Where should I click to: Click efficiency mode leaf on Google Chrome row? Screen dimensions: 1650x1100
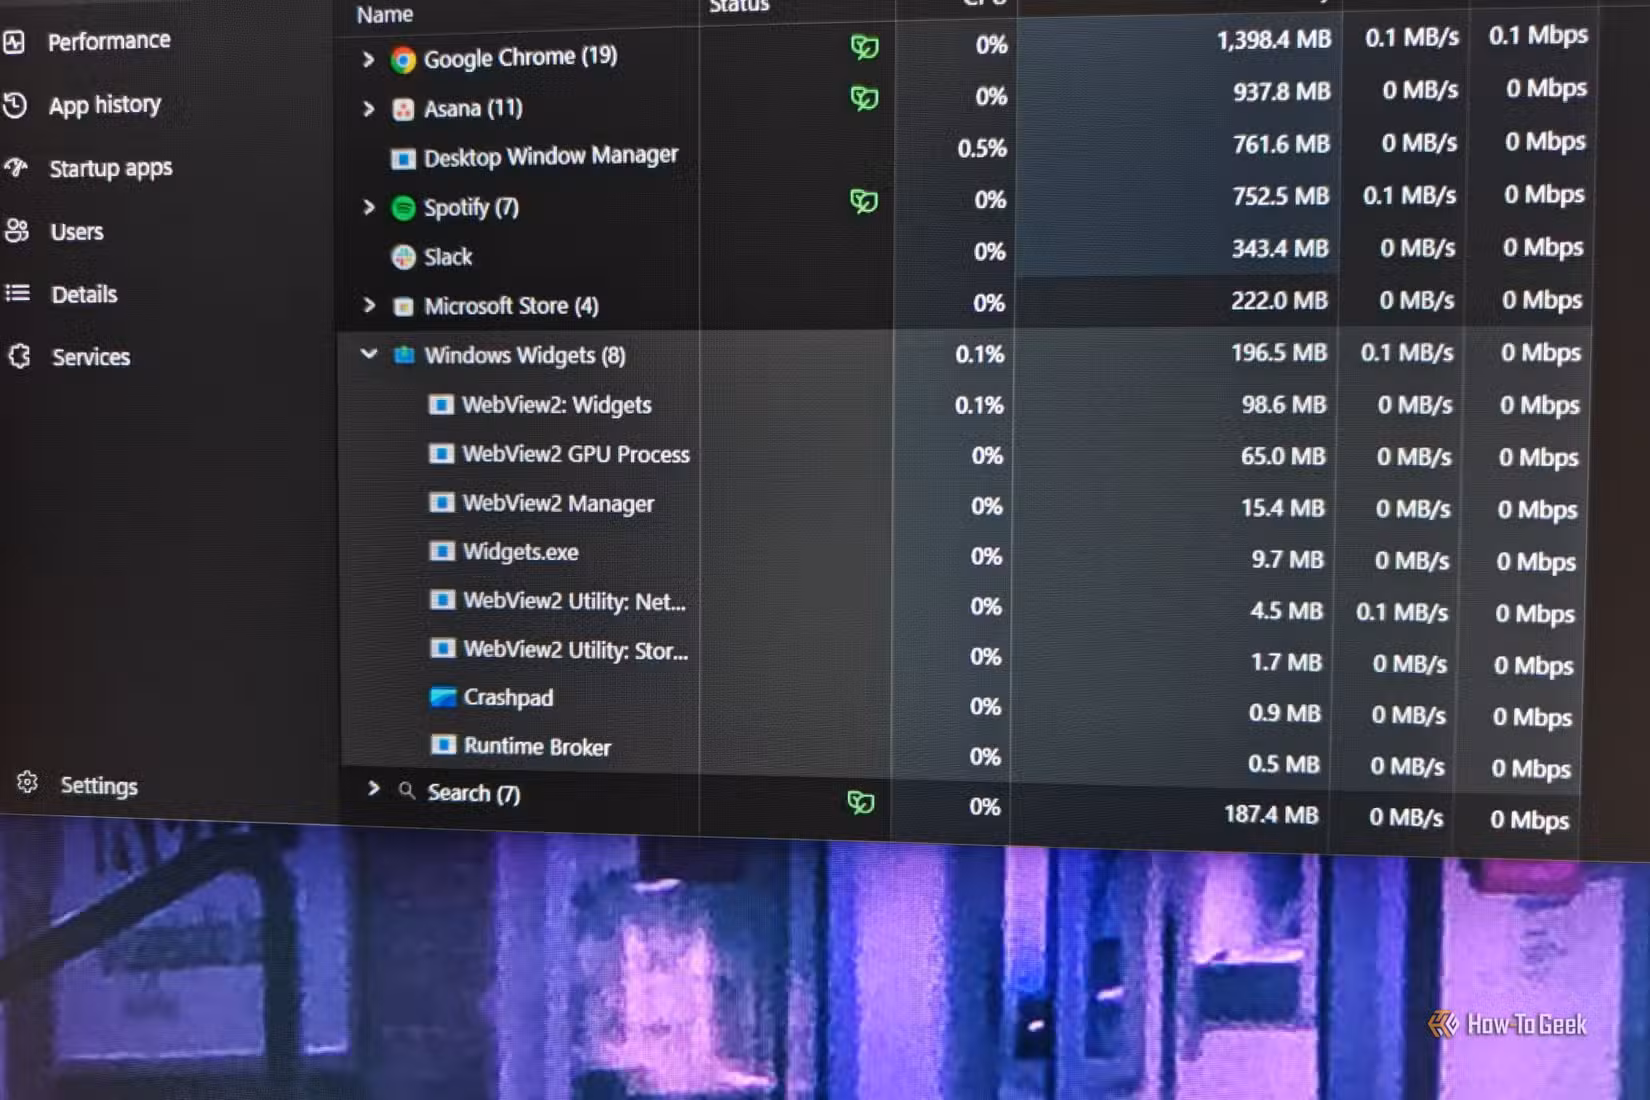[x=864, y=47]
